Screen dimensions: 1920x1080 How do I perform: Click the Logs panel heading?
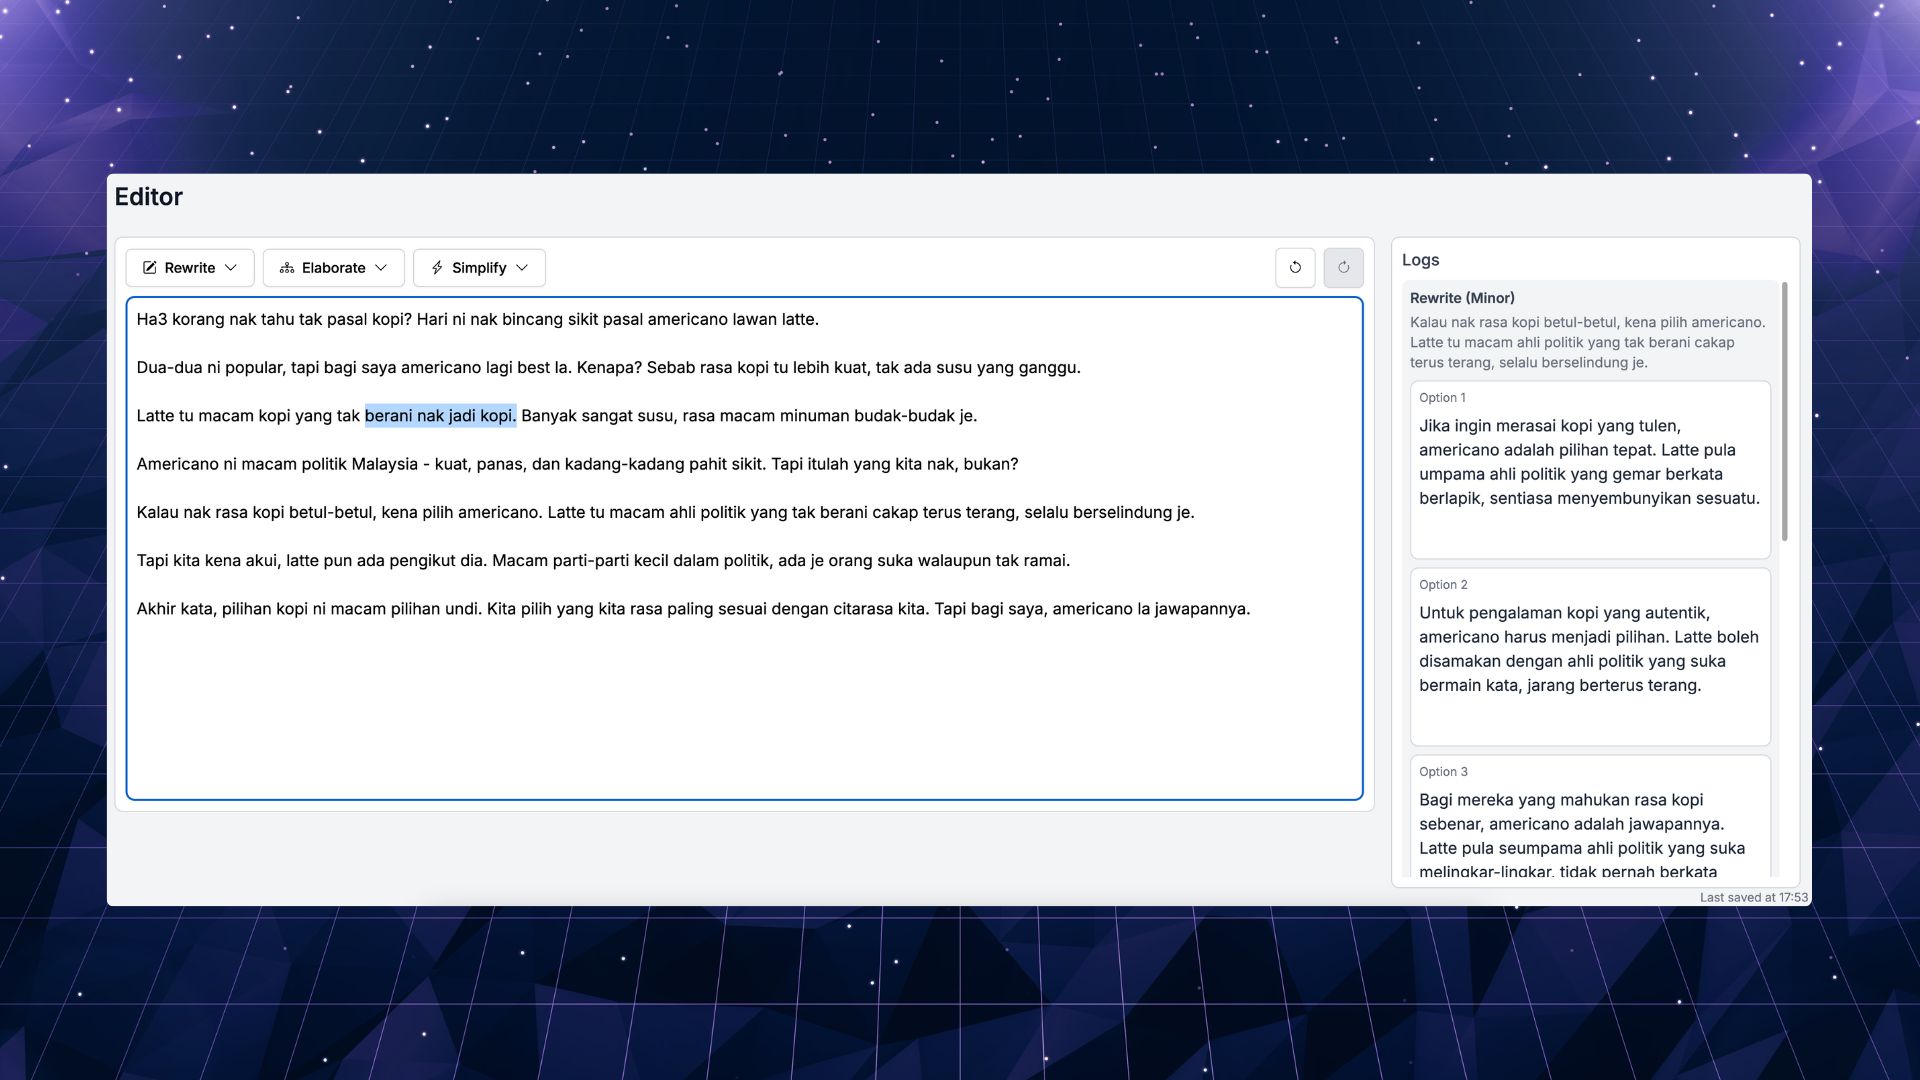(x=1420, y=260)
